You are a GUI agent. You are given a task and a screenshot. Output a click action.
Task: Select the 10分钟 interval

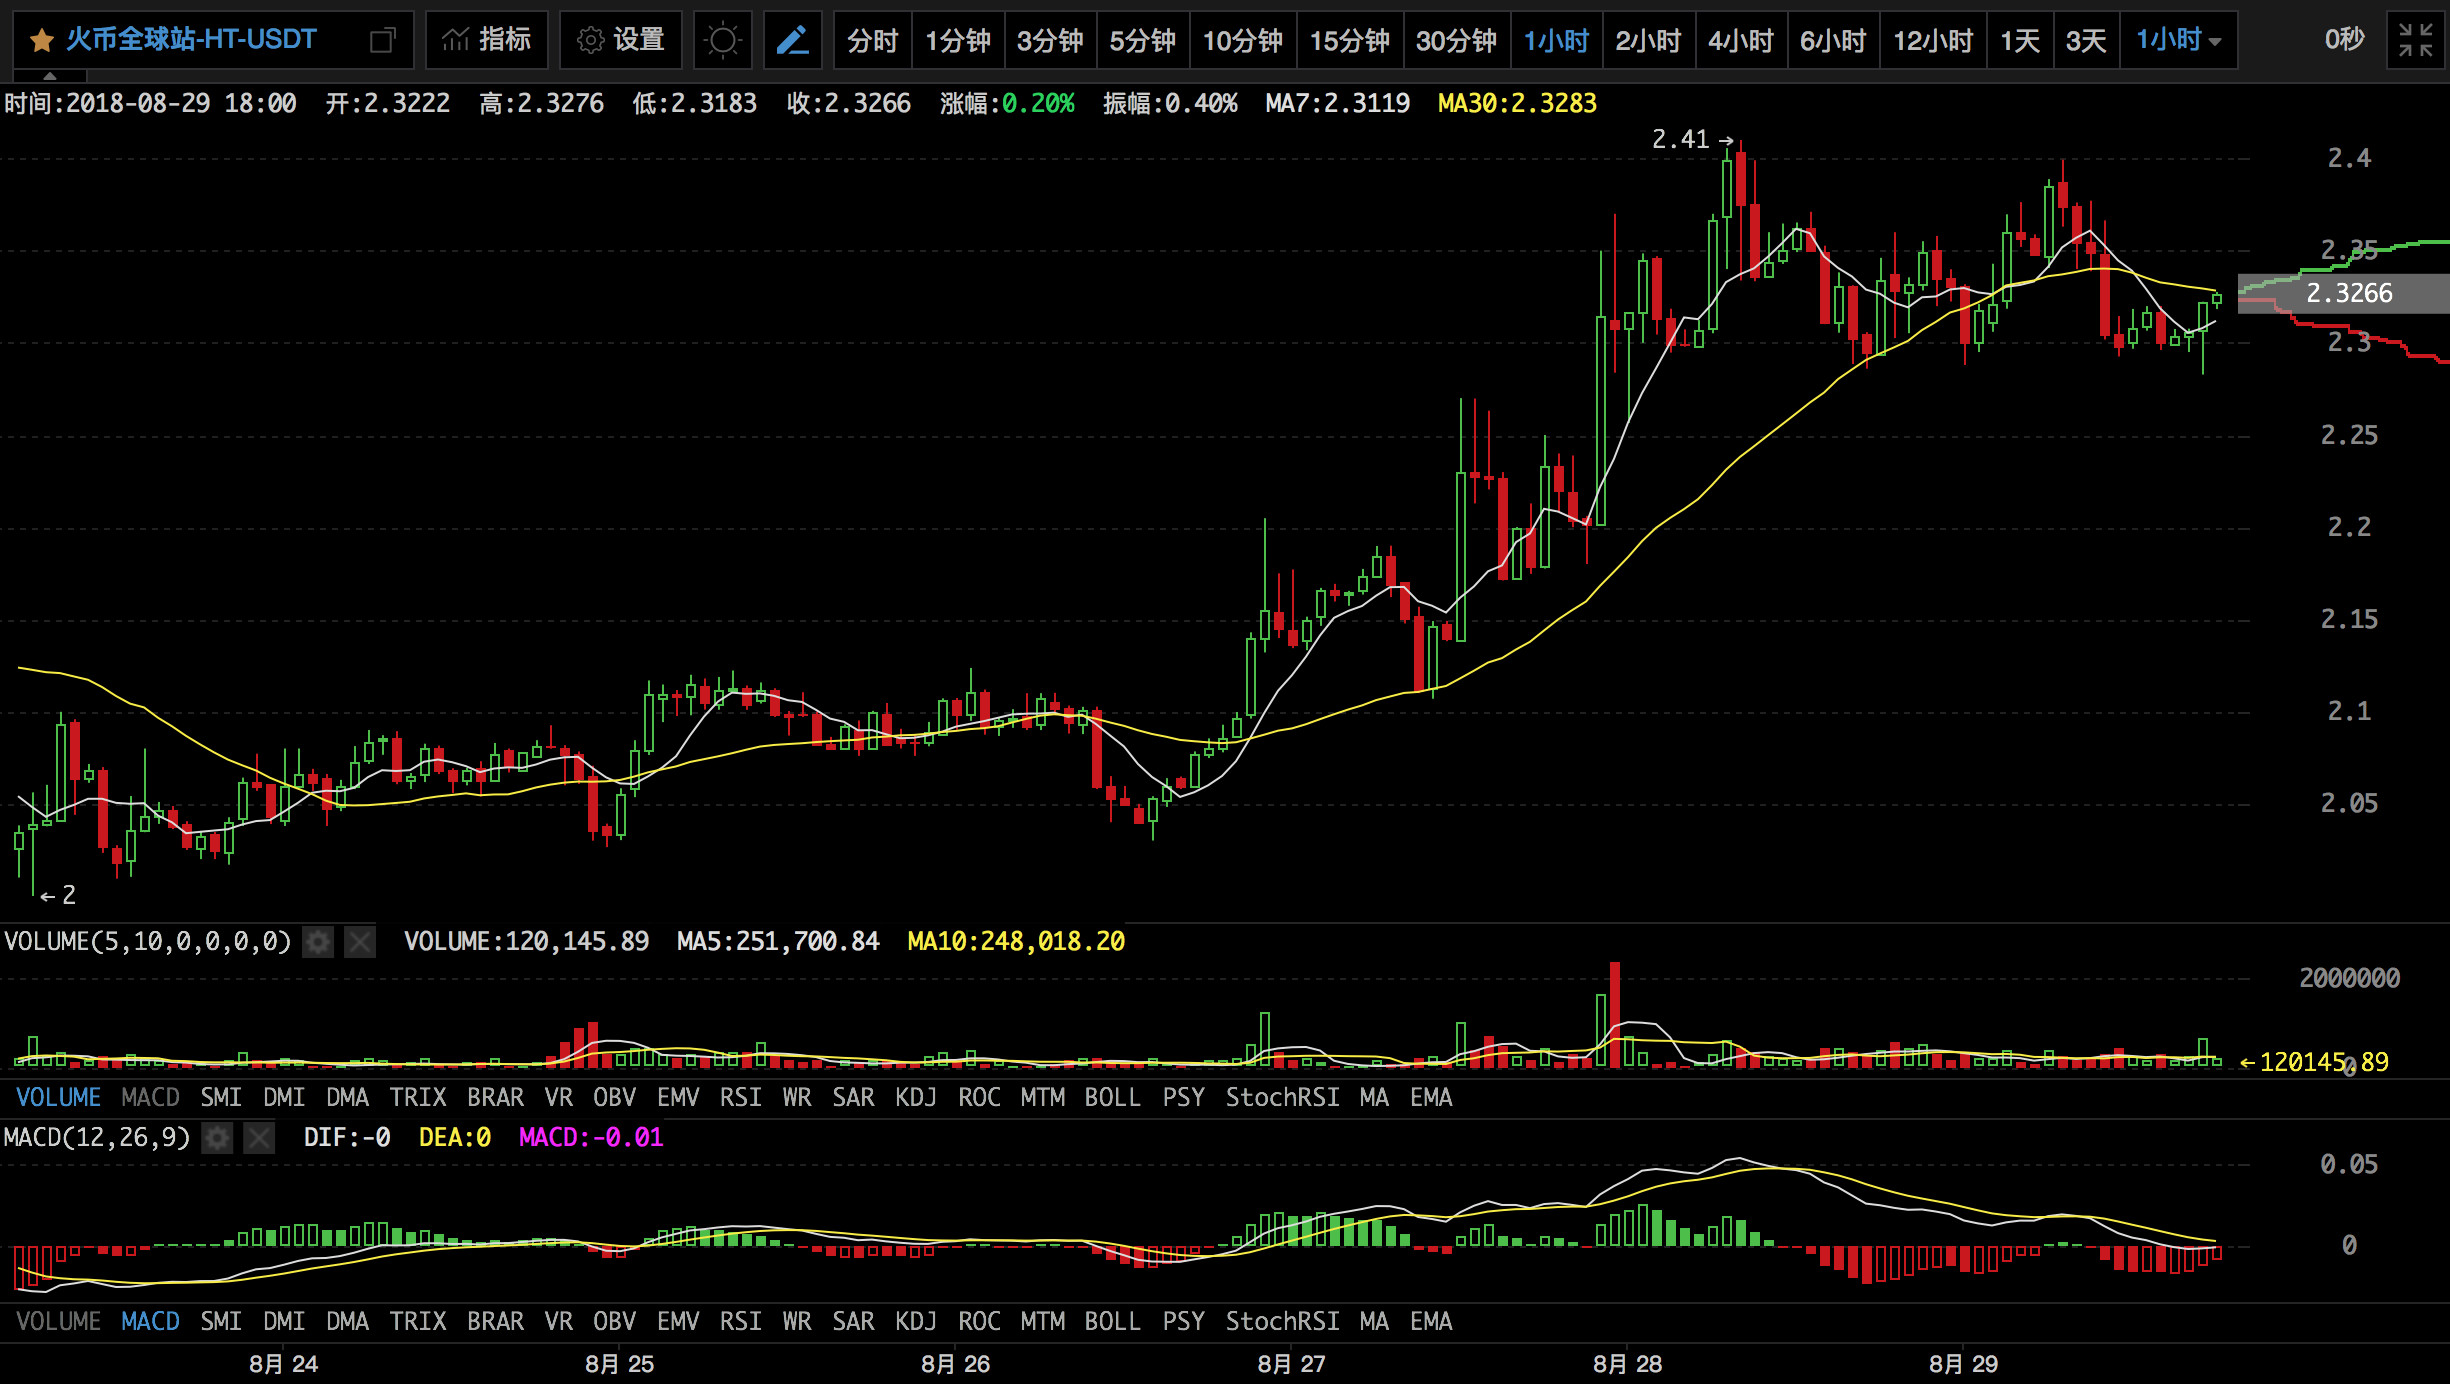[x=1242, y=40]
